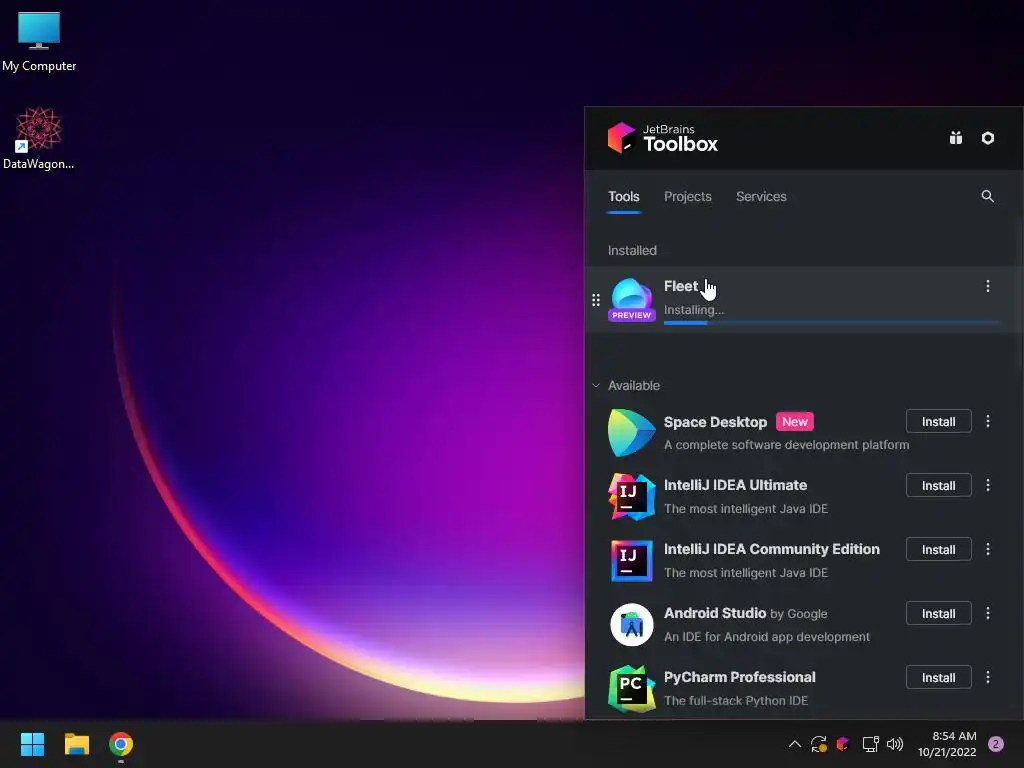Open the options menu for Space Desktop
The width and height of the screenshot is (1024, 768).
(987, 421)
